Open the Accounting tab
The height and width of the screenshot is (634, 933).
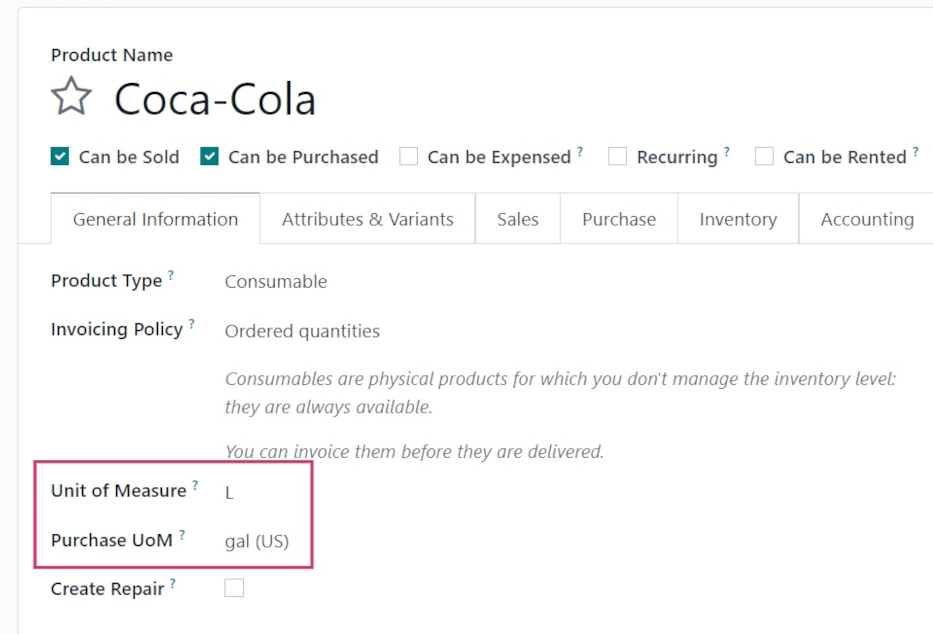(866, 218)
